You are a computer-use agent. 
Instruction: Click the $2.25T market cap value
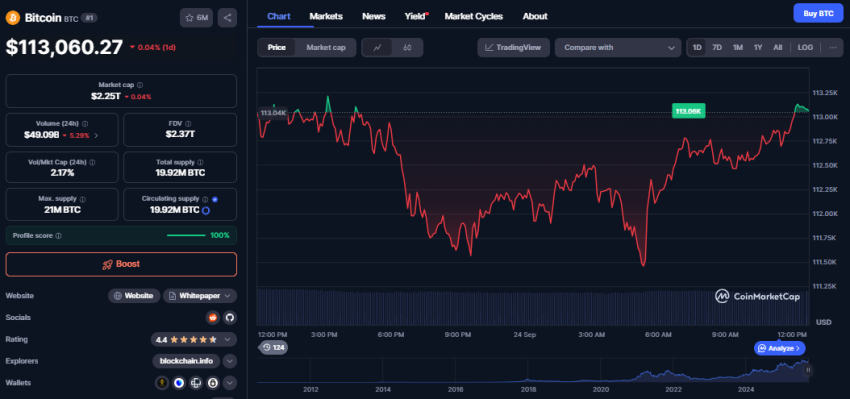pos(106,96)
